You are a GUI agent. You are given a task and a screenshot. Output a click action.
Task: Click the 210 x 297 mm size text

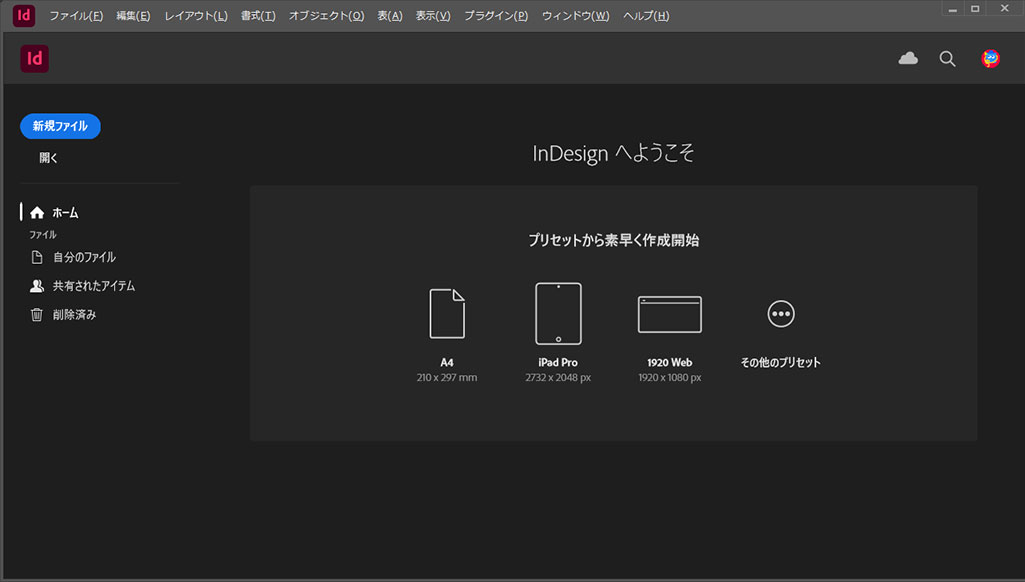(447, 378)
